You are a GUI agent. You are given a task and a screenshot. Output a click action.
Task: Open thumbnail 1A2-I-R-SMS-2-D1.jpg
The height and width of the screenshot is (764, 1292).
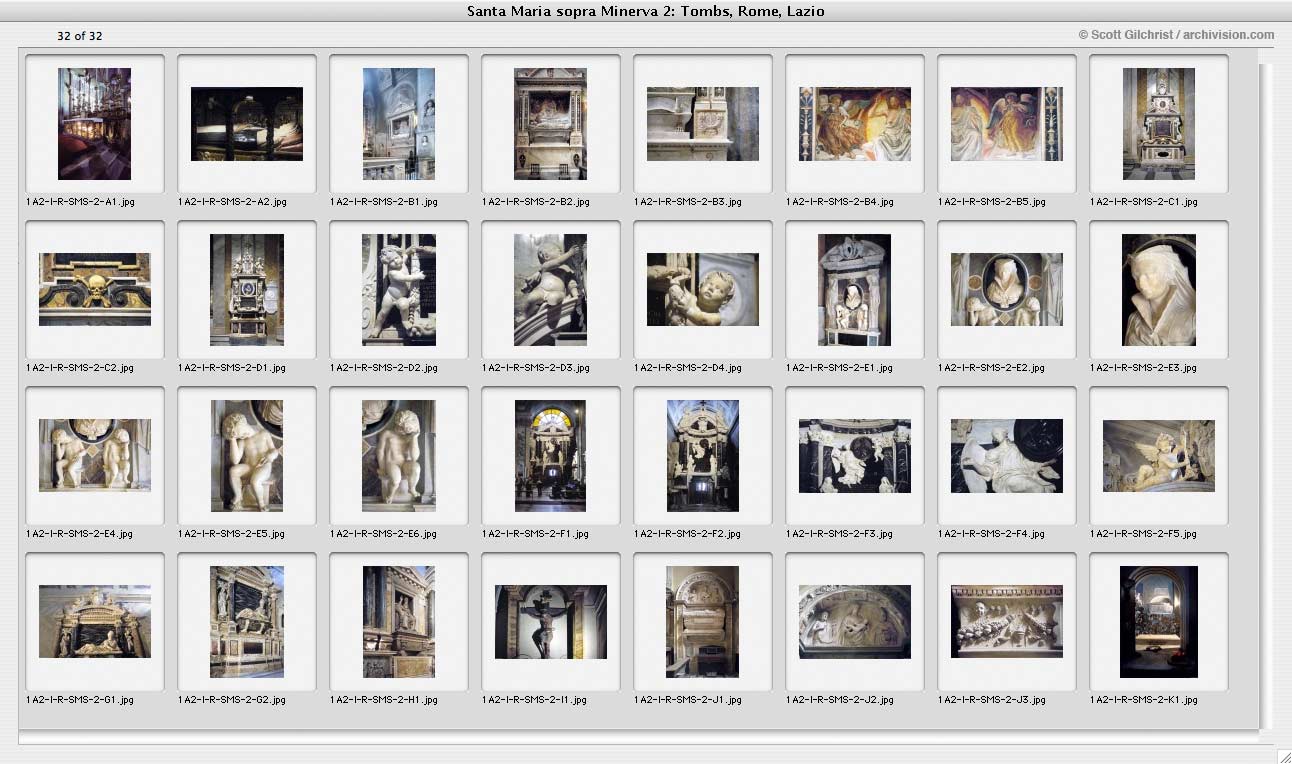tap(247, 290)
